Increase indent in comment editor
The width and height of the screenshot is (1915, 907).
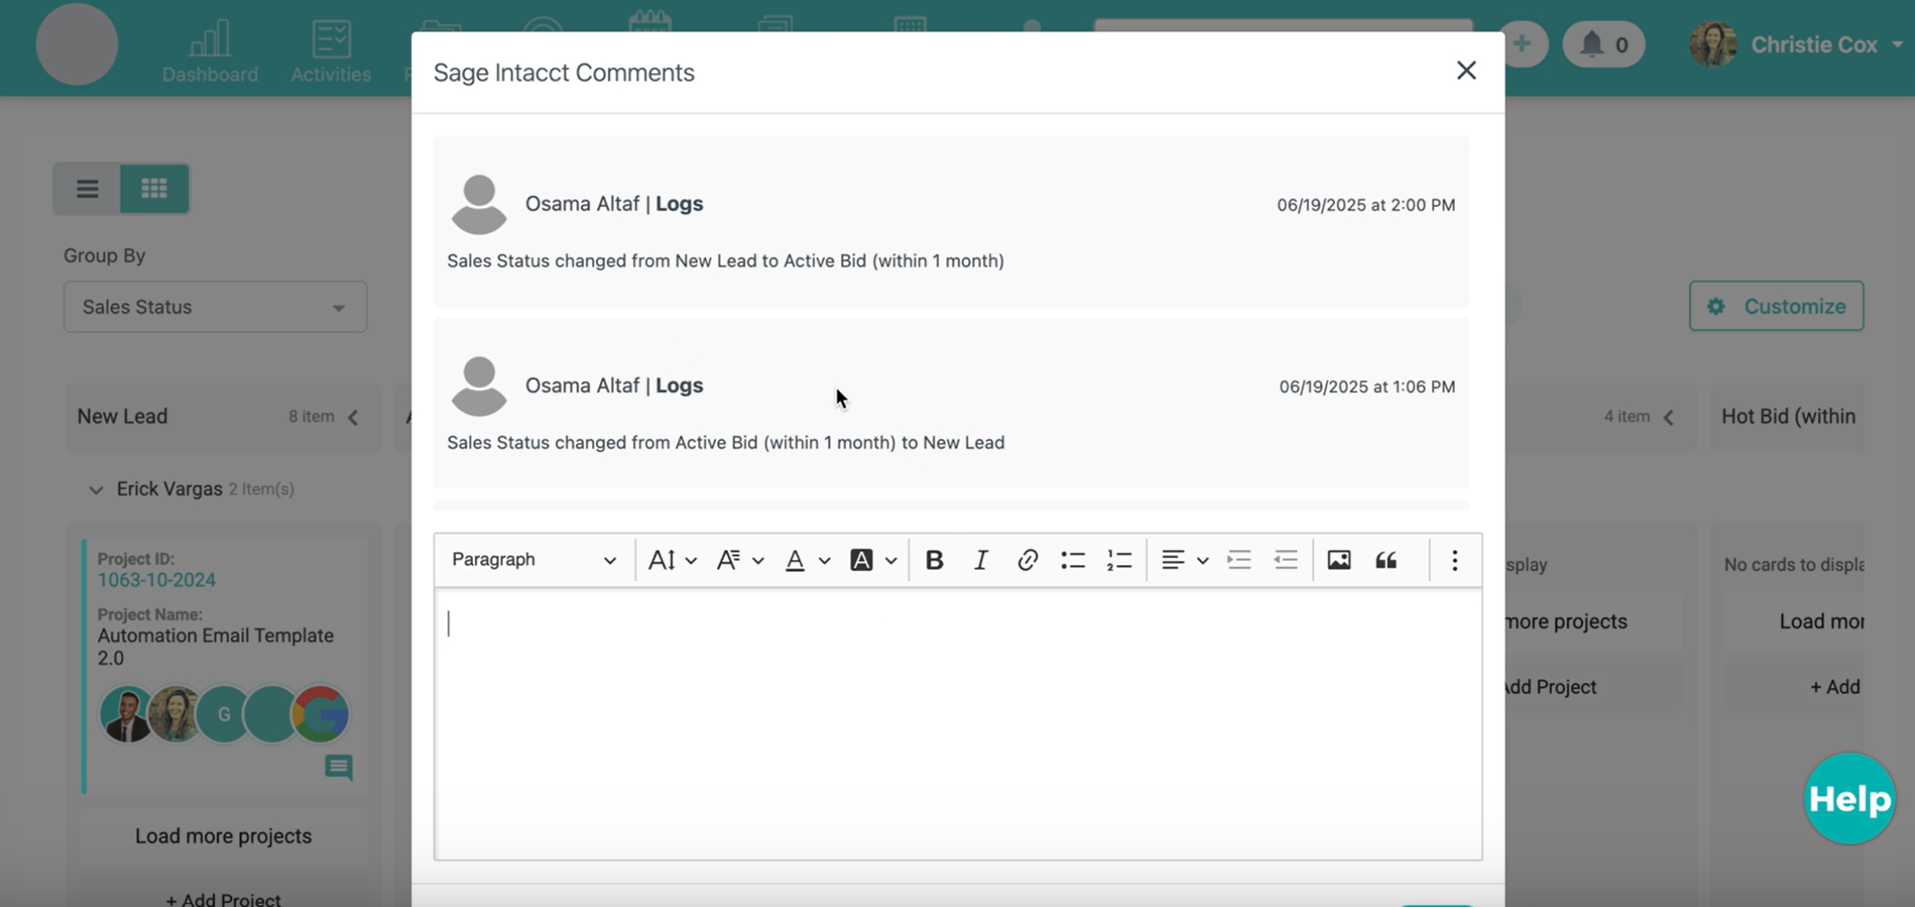[x=1239, y=560]
